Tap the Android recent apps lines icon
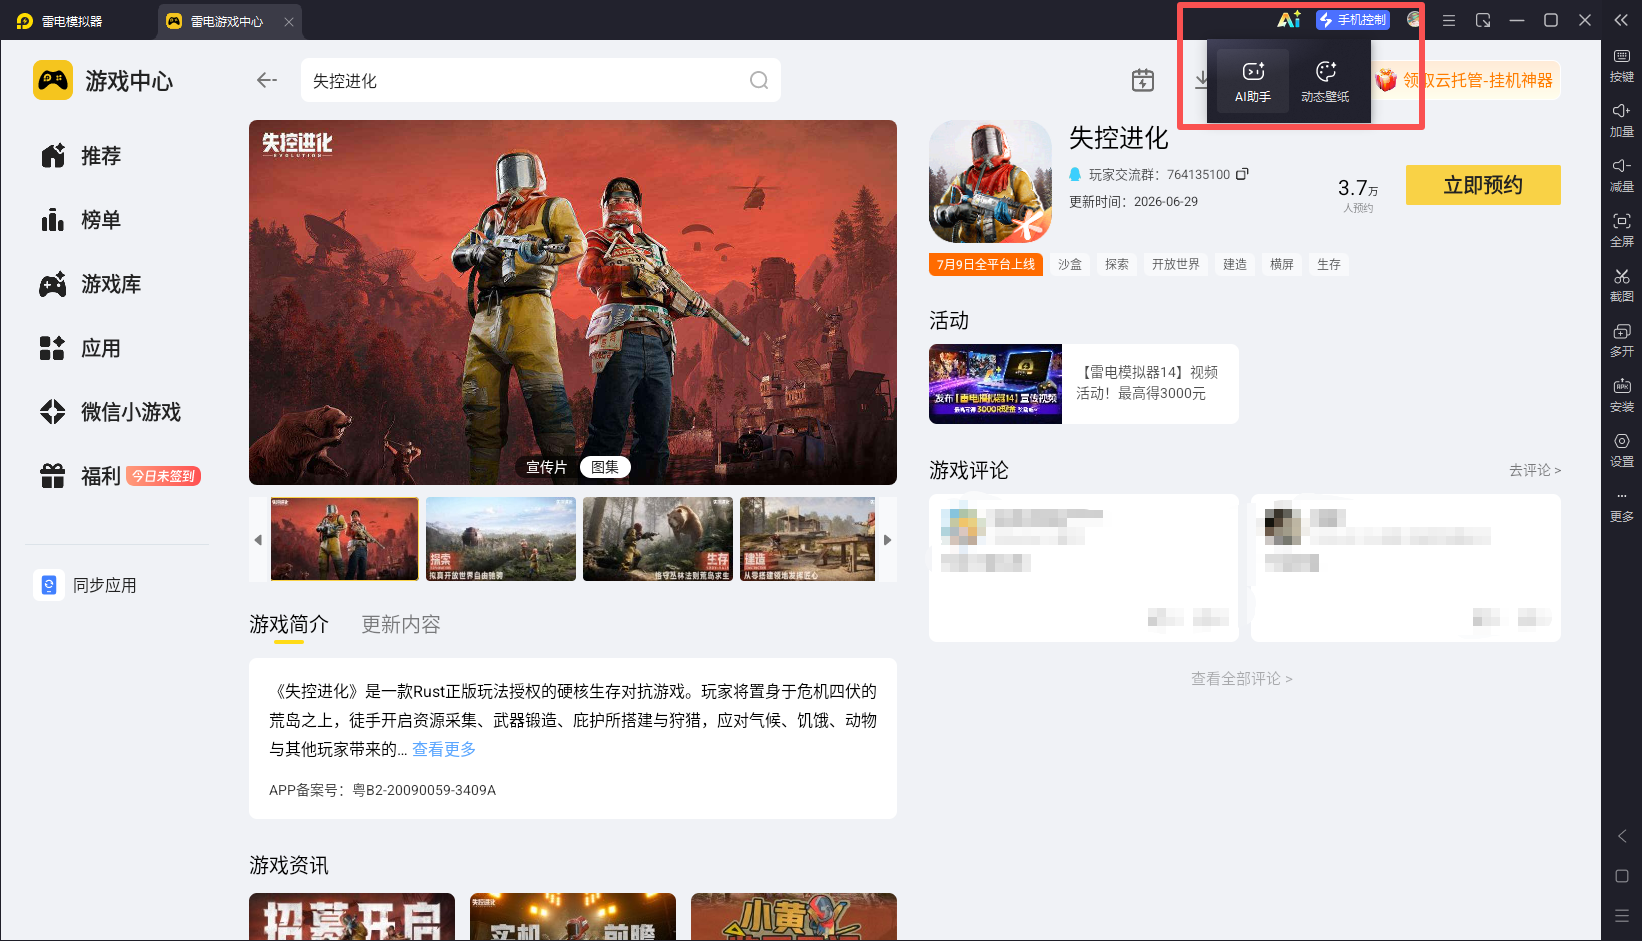The image size is (1642, 941). click(x=1622, y=915)
